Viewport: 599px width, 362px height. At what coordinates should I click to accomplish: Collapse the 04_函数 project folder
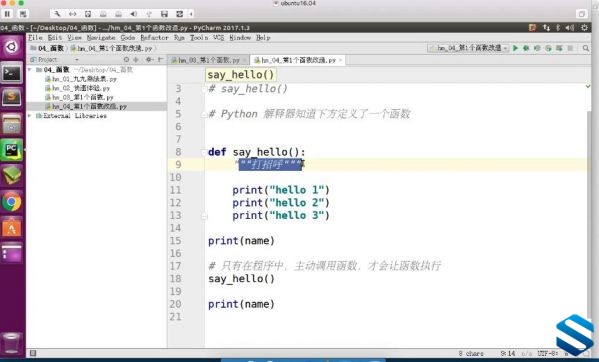pyautogui.click(x=30, y=69)
